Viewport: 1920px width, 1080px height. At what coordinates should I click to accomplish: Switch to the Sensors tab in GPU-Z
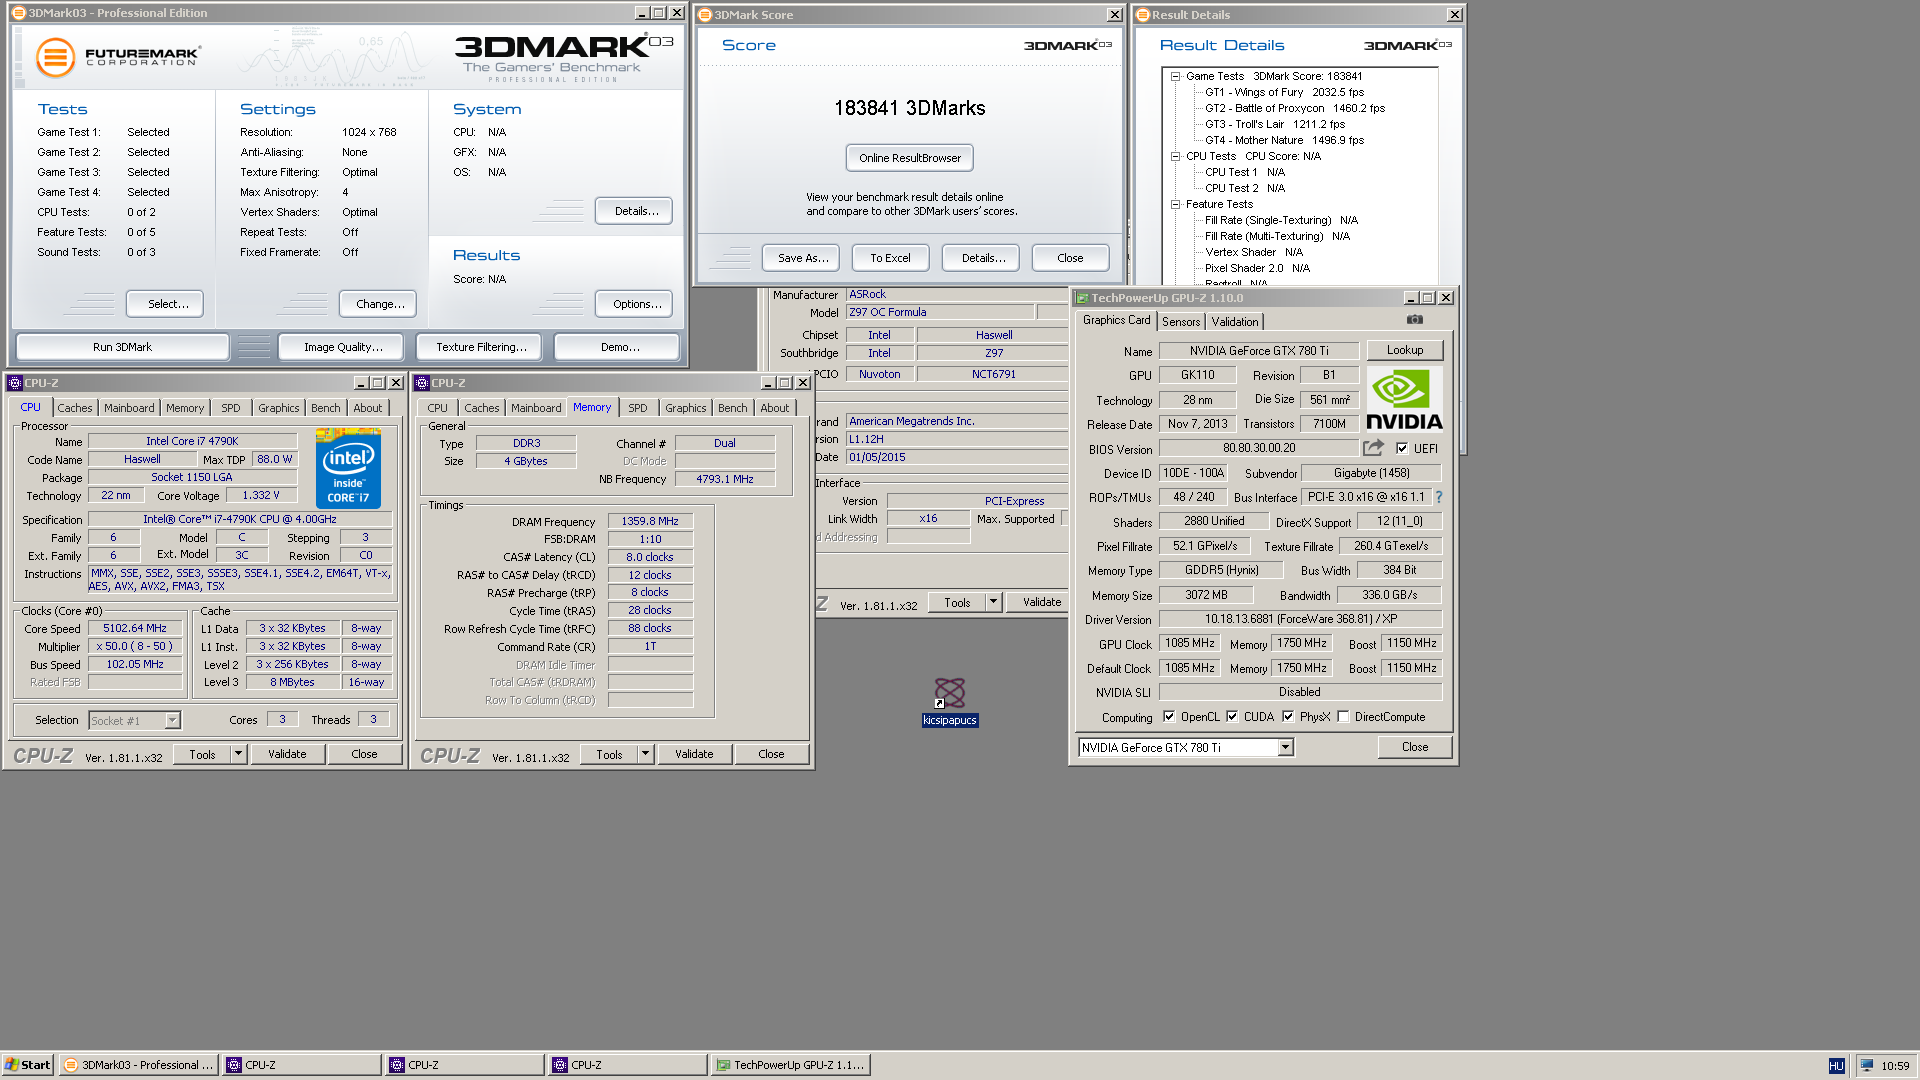[x=1181, y=322]
